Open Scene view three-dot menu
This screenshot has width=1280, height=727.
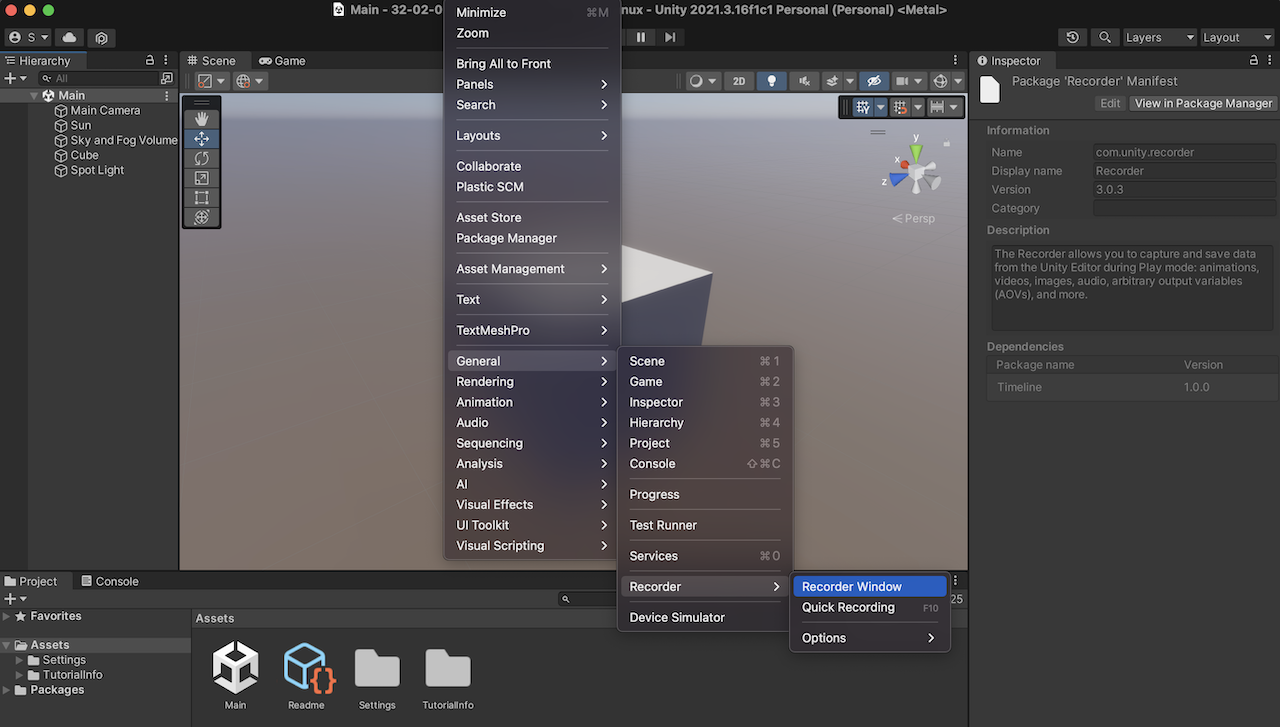point(956,60)
